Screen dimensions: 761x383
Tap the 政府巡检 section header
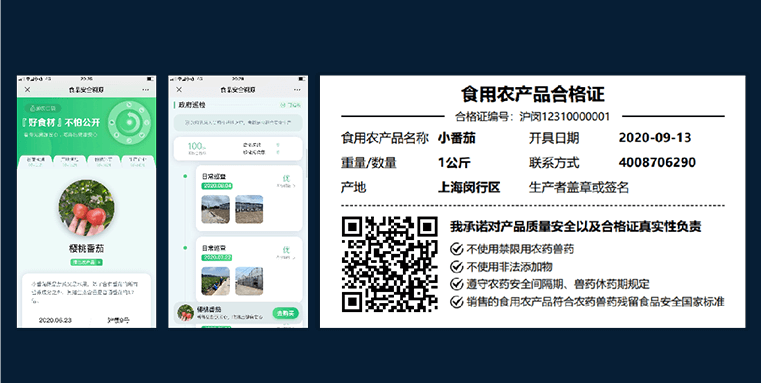[192, 105]
